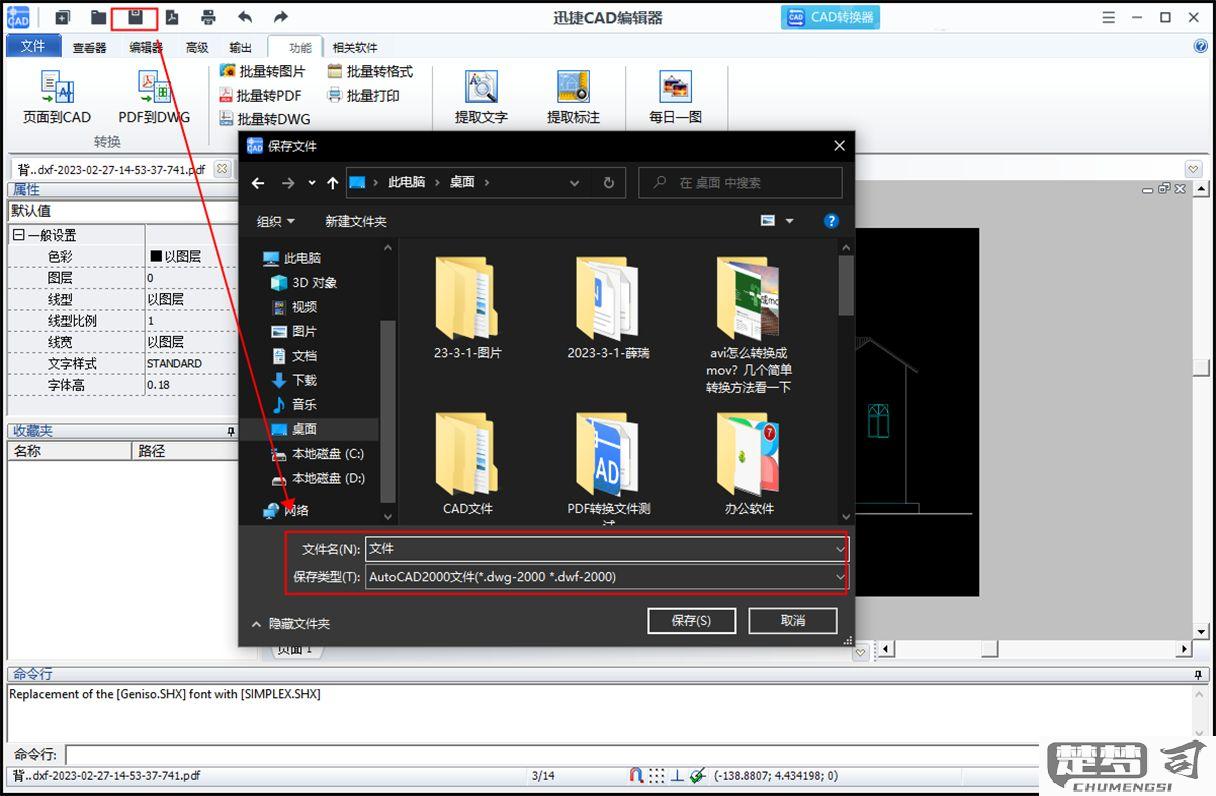Click the PDF export icon in title toolbar
The image size is (1216, 796).
click(x=172, y=17)
